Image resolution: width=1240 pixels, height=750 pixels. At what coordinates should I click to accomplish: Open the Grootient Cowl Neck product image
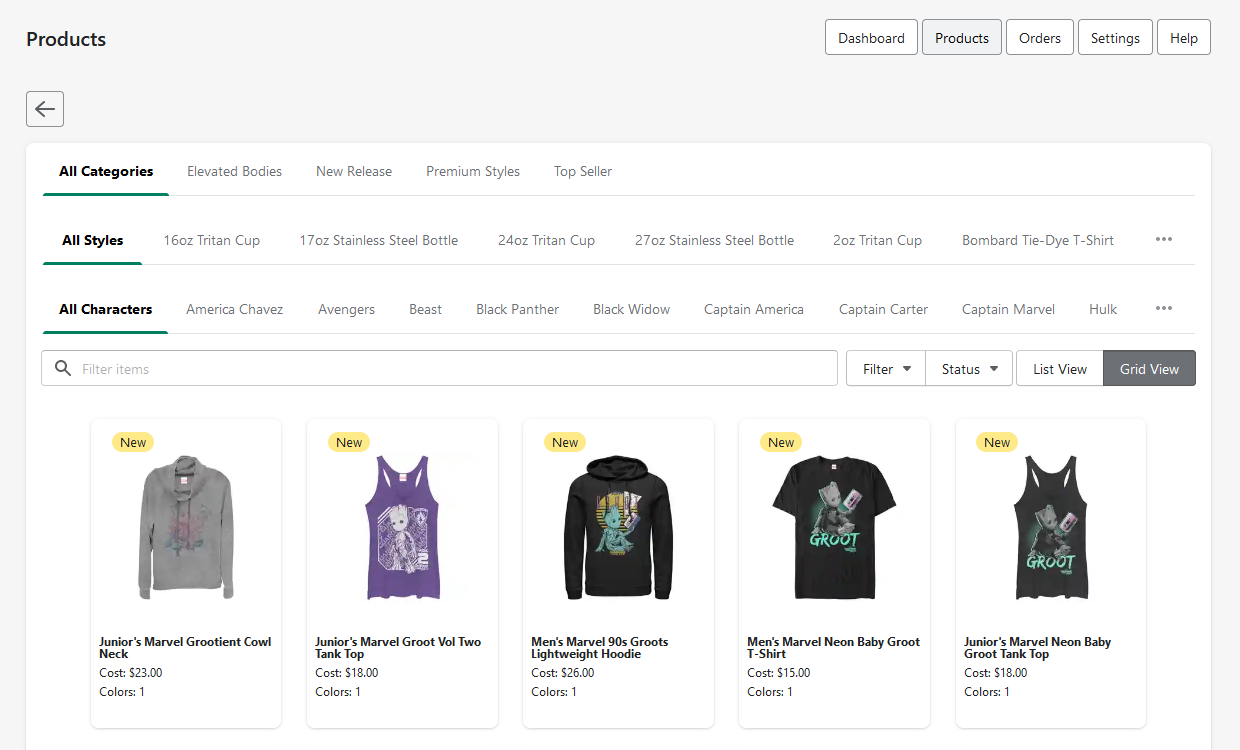186,527
